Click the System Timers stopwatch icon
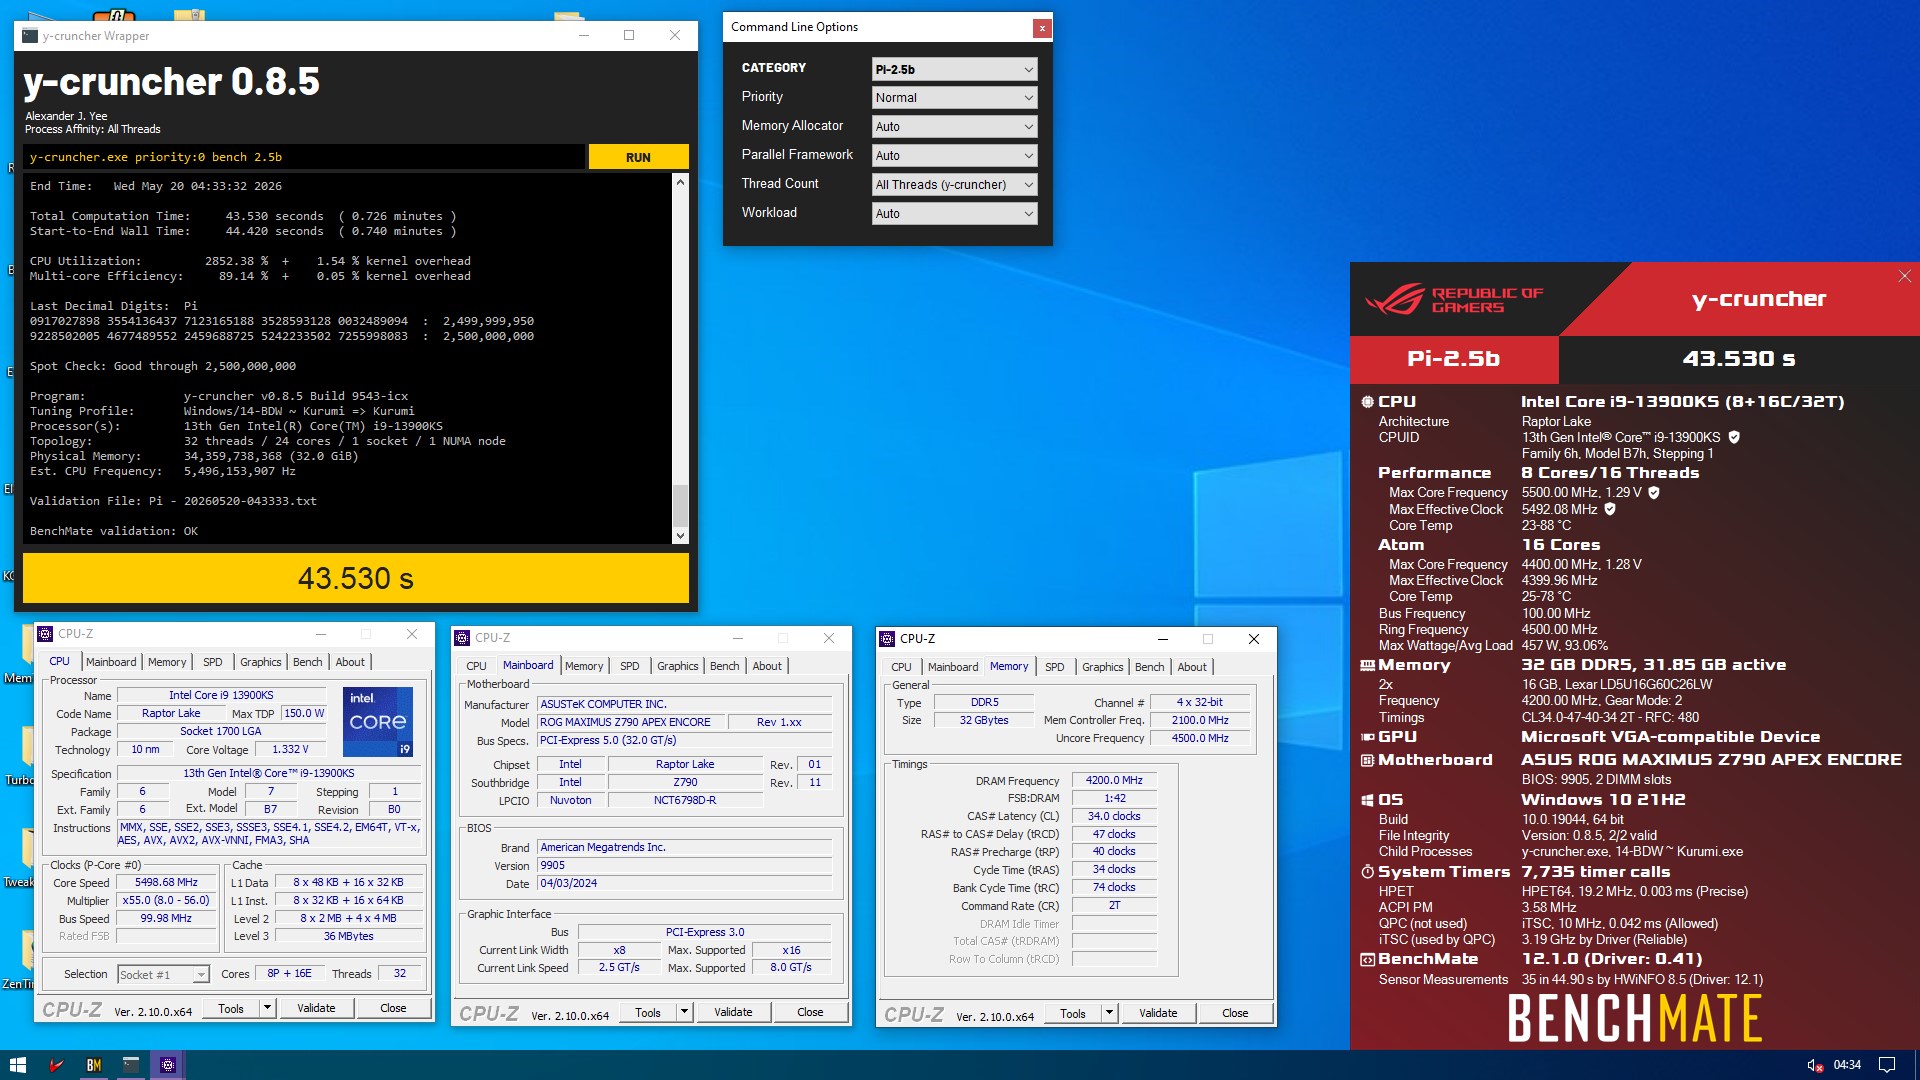The image size is (1920, 1080). [x=1367, y=872]
